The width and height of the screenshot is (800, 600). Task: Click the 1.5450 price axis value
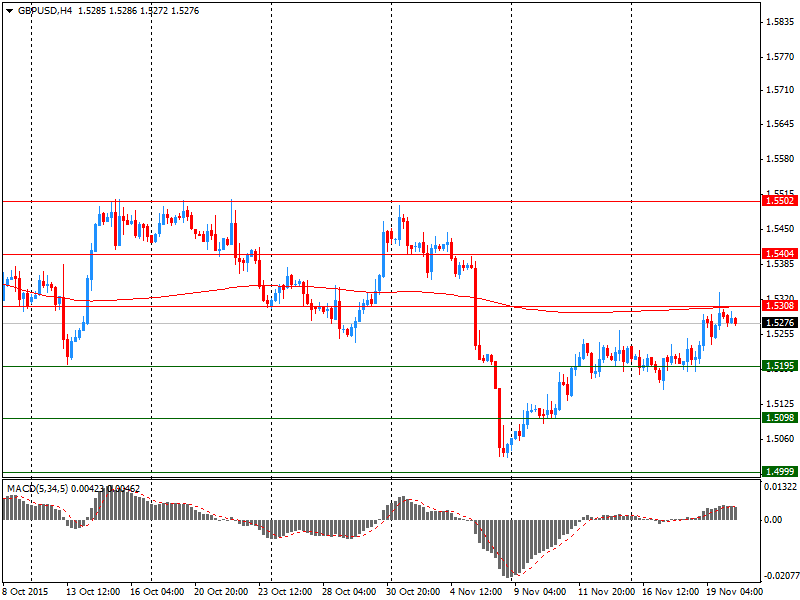(780, 229)
